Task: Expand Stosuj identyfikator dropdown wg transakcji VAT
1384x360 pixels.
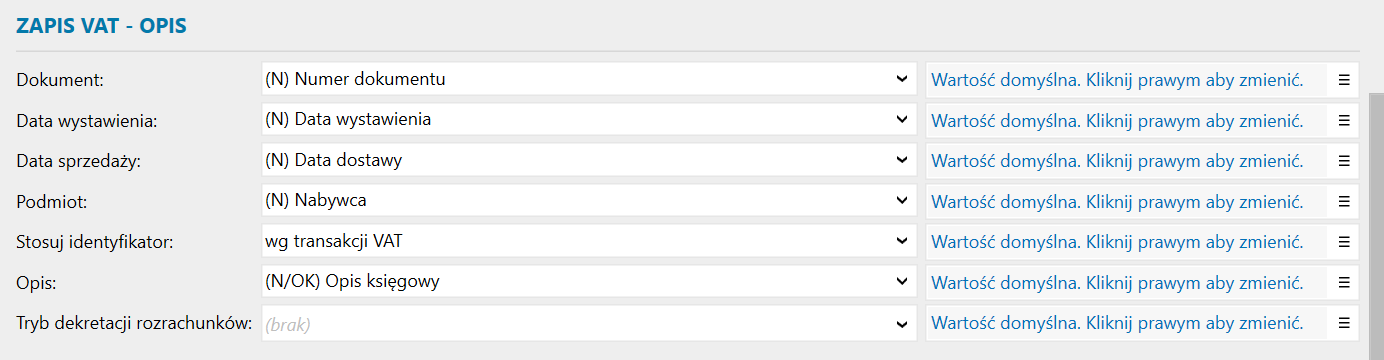Action: [x=588, y=241]
